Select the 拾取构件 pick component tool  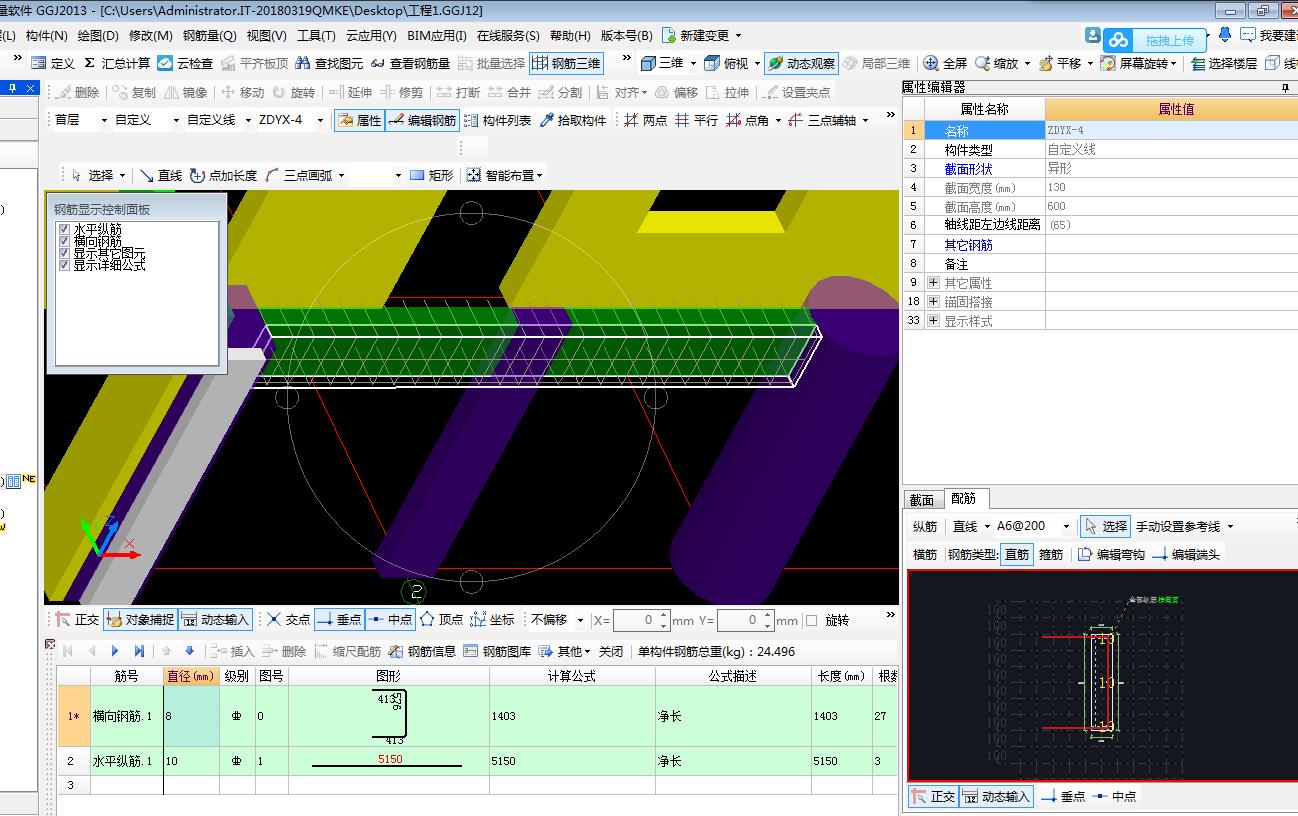(572, 120)
